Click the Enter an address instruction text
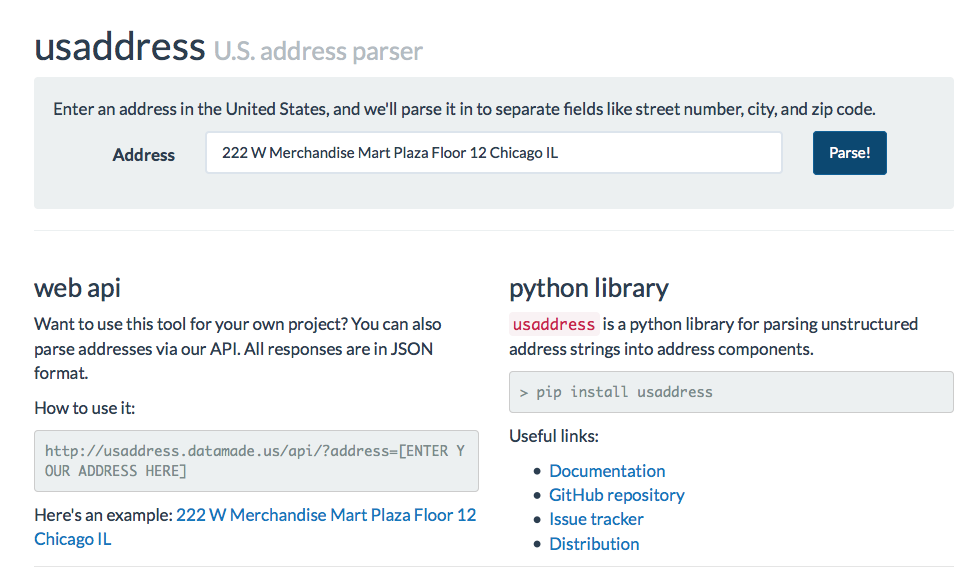This screenshot has height=577, width=970. coord(464,109)
